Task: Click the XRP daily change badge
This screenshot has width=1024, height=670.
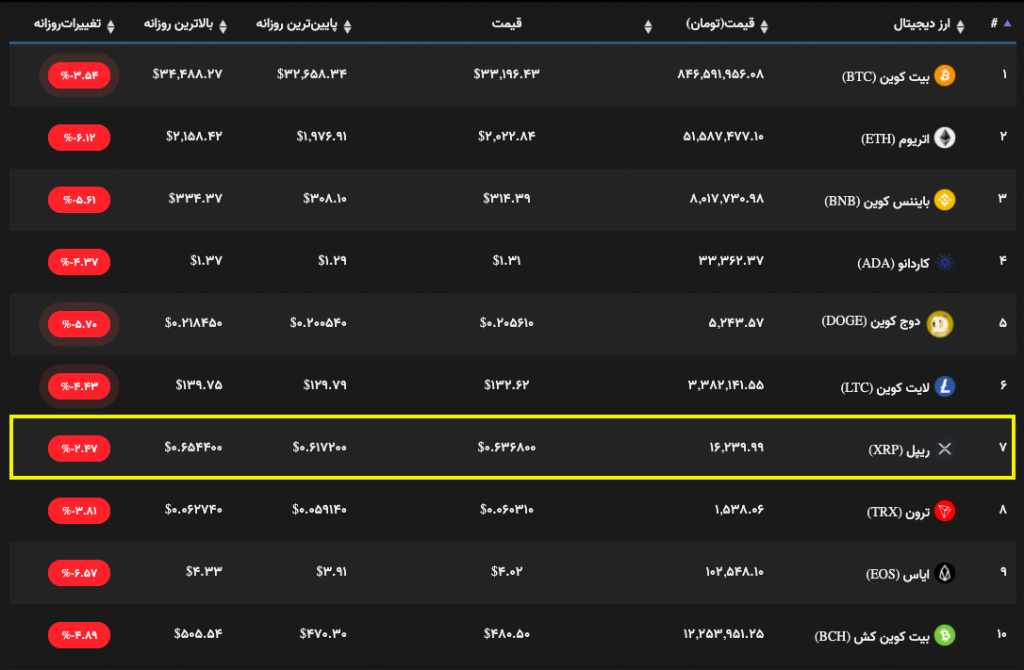Action: pos(79,449)
